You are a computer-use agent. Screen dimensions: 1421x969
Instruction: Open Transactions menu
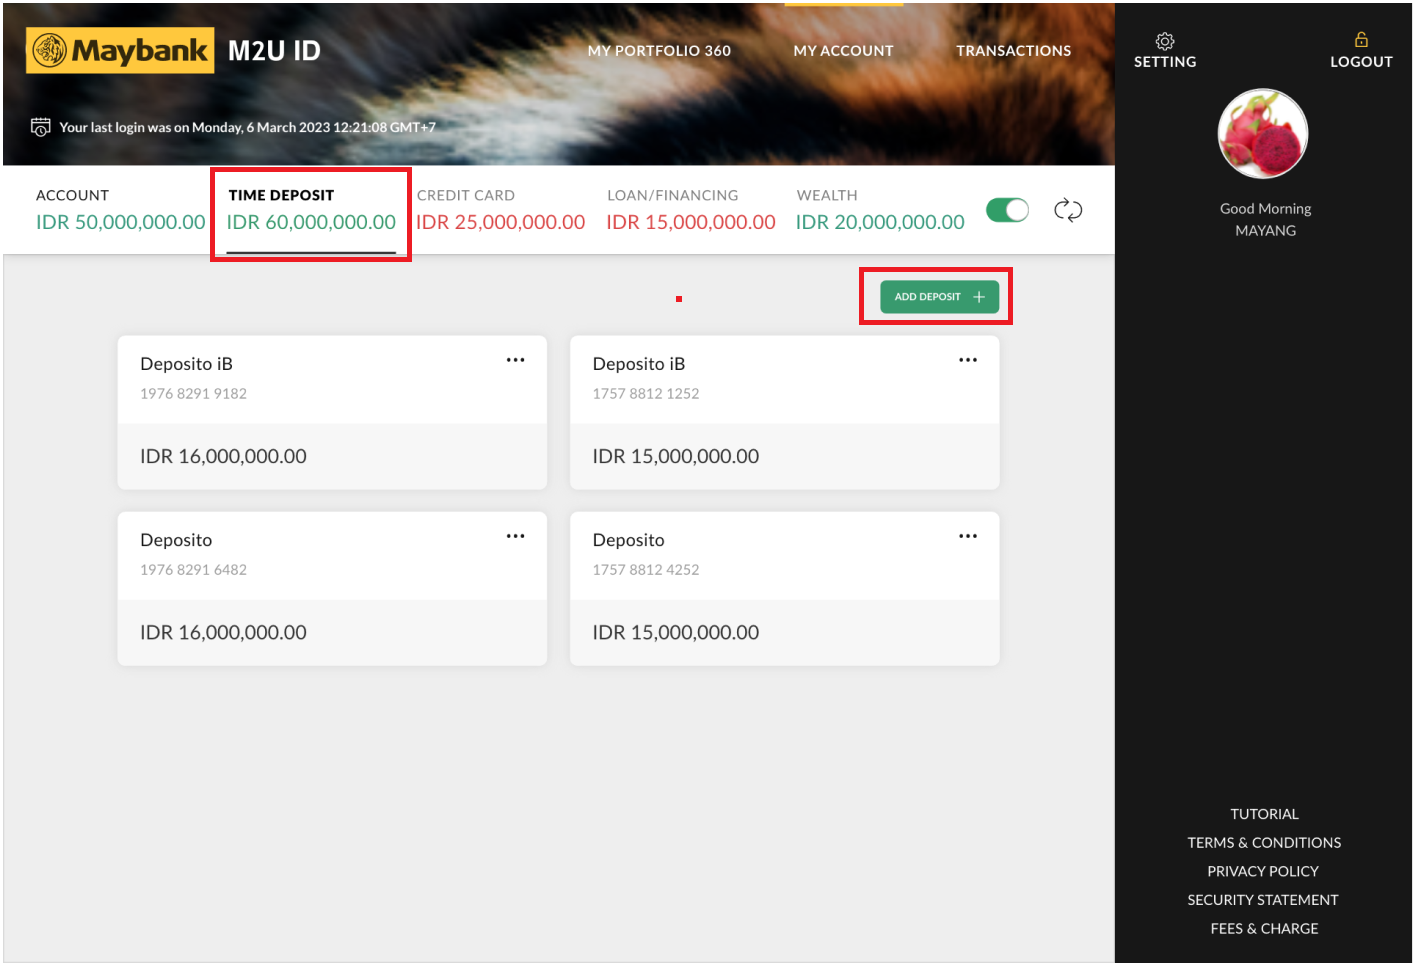click(1013, 51)
